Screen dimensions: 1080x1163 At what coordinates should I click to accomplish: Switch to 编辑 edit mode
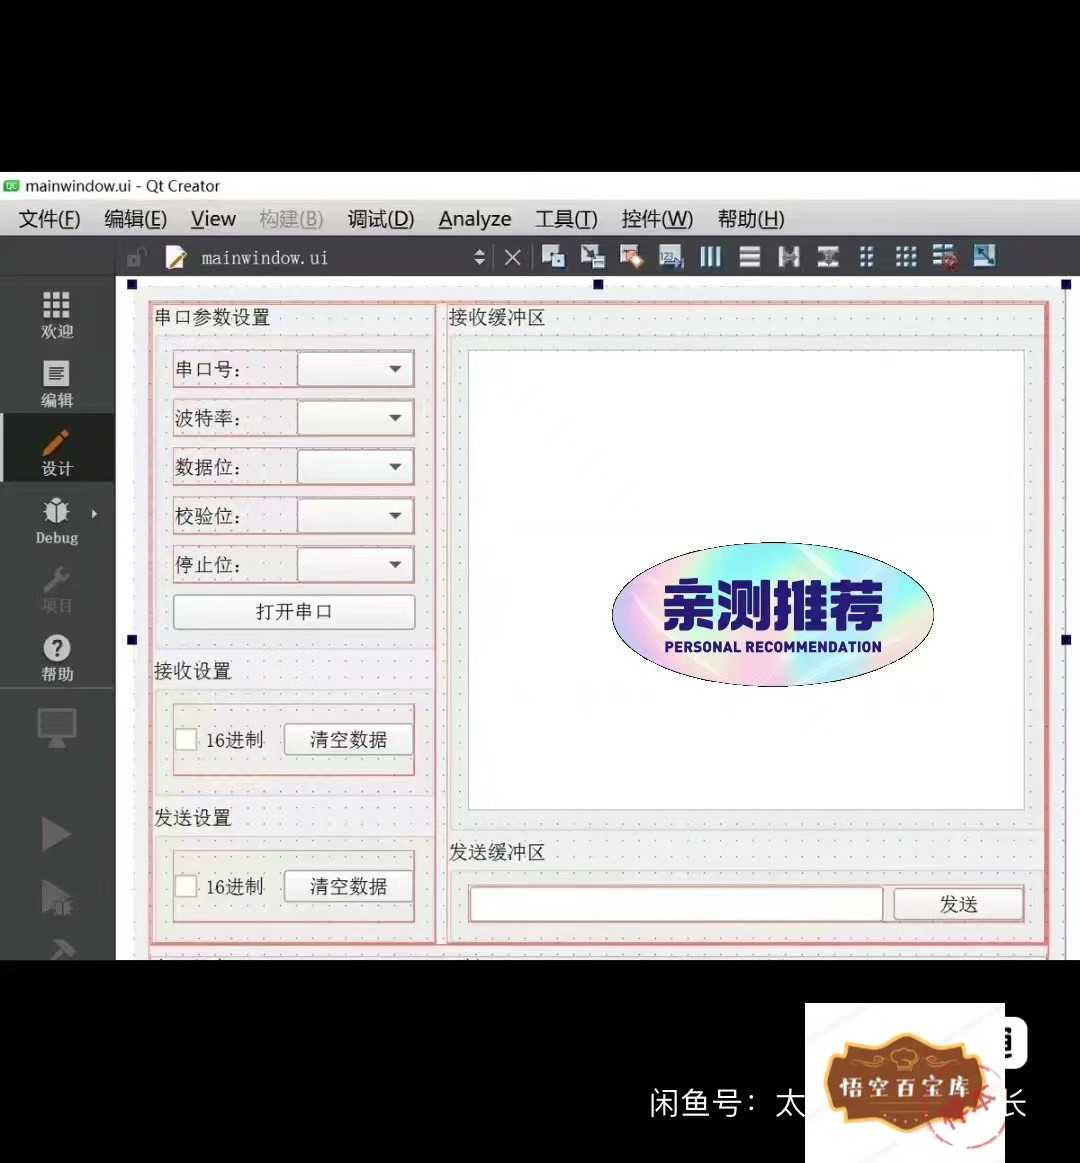point(56,384)
